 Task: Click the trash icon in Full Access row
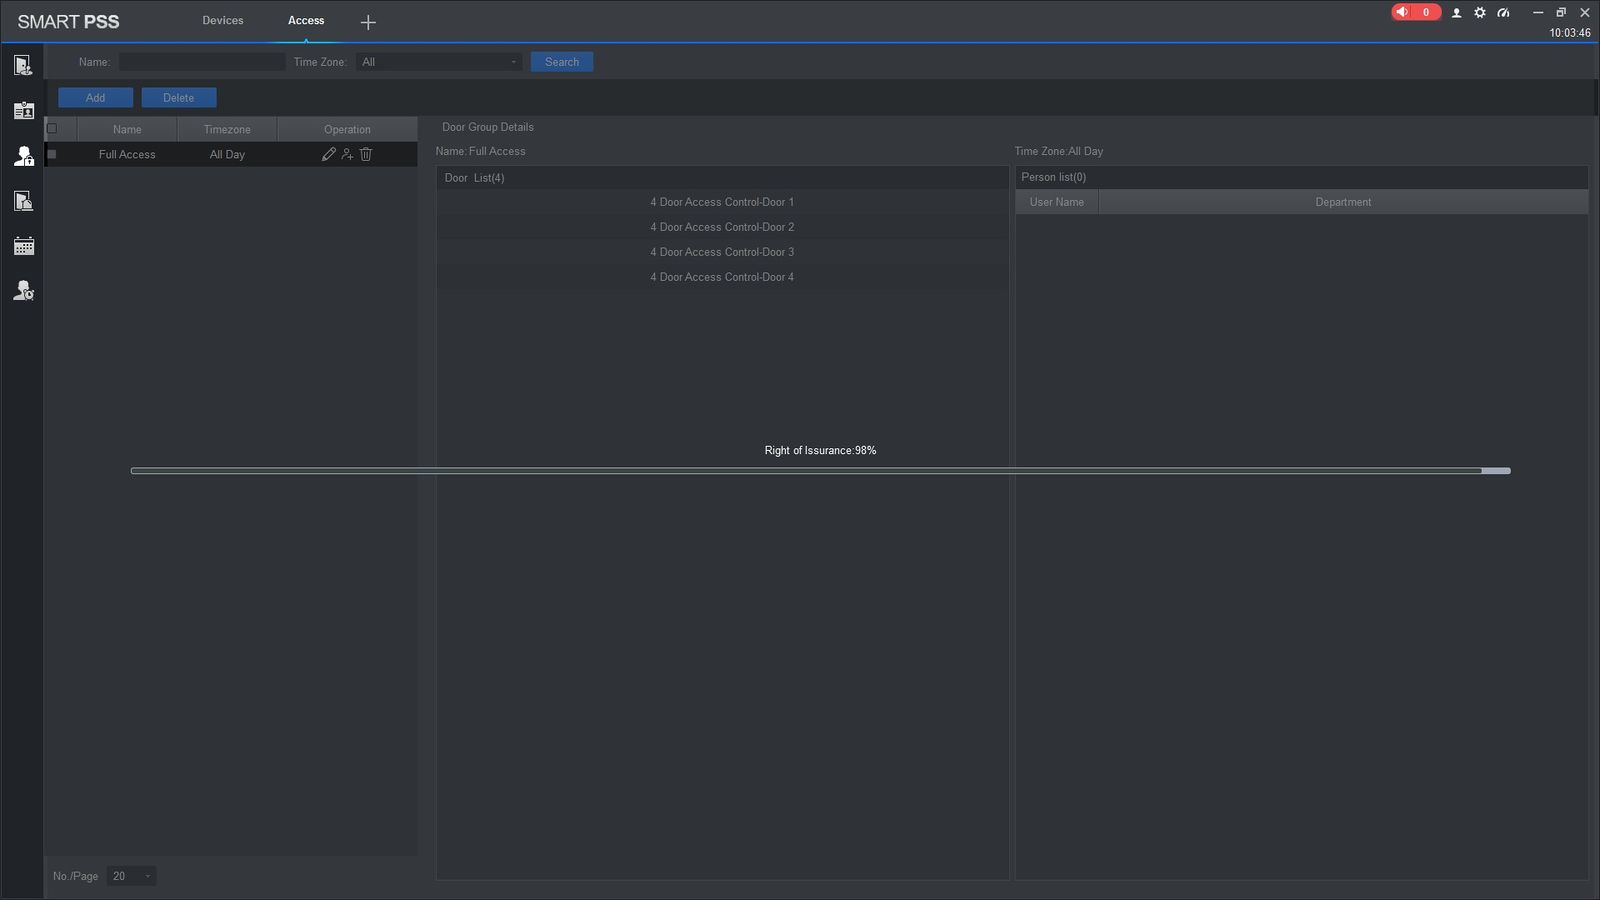click(x=366, y=154)
